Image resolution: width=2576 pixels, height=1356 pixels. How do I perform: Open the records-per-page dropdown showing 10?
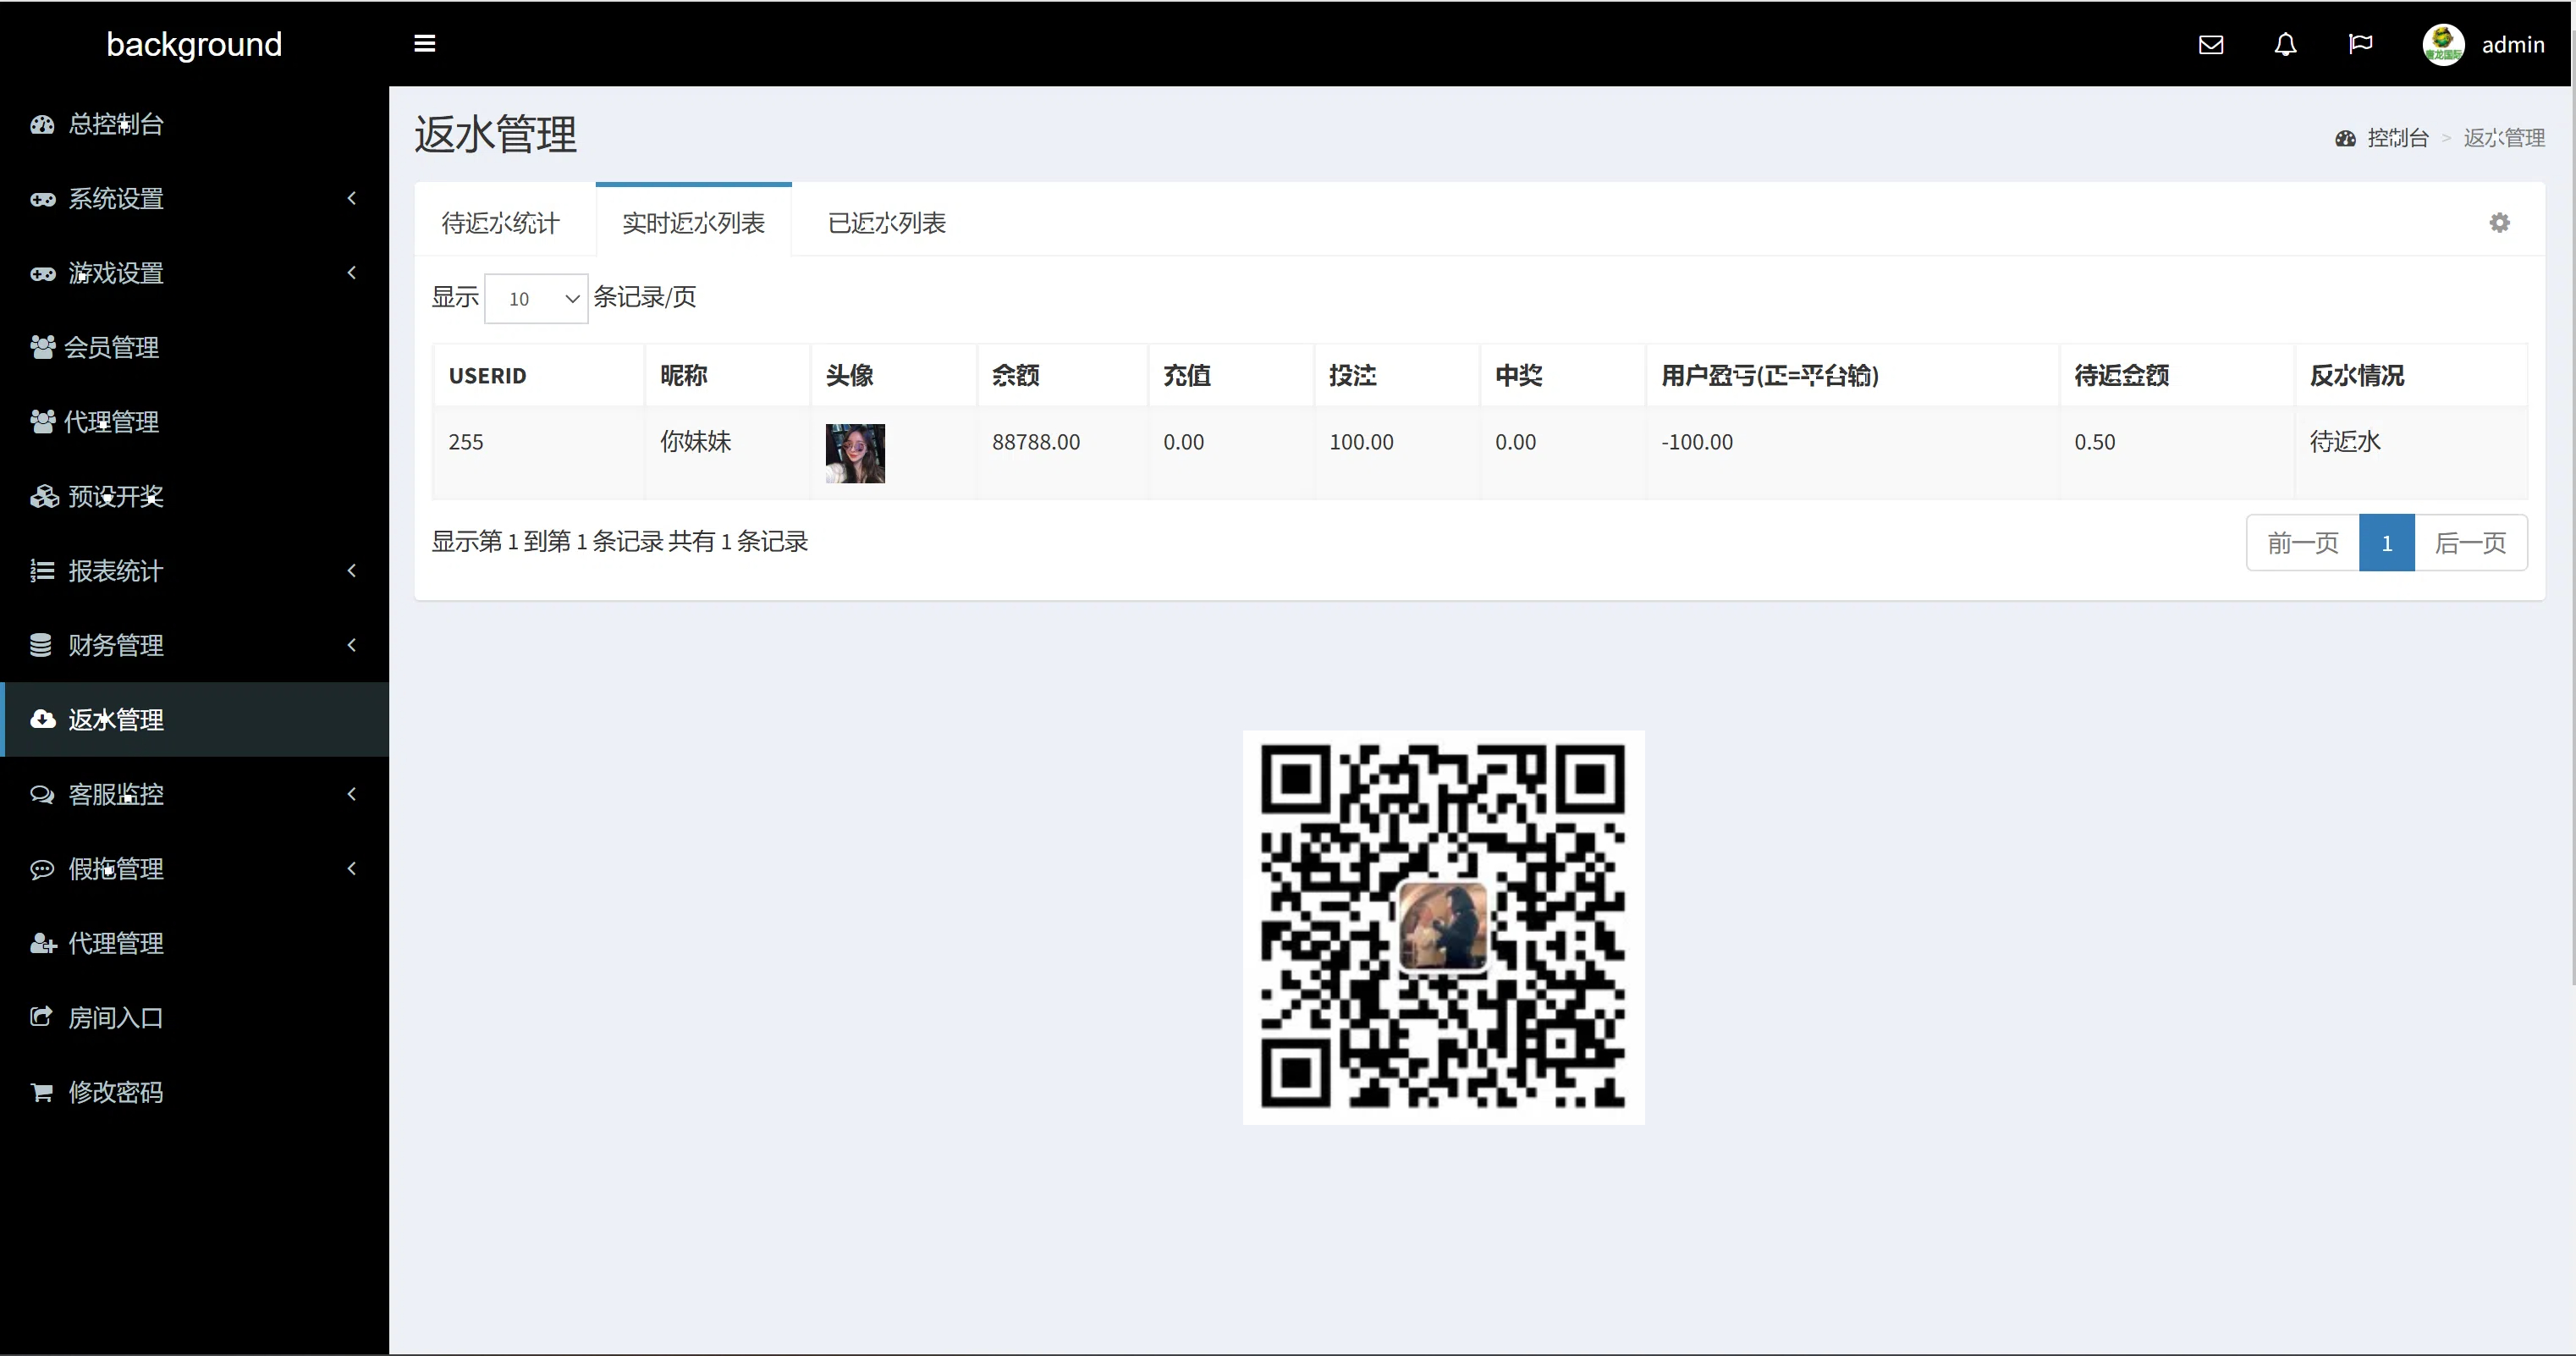coord(536,298)
